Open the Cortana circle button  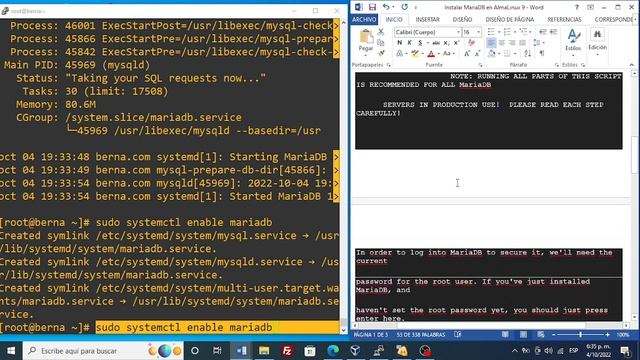[195, 351]
